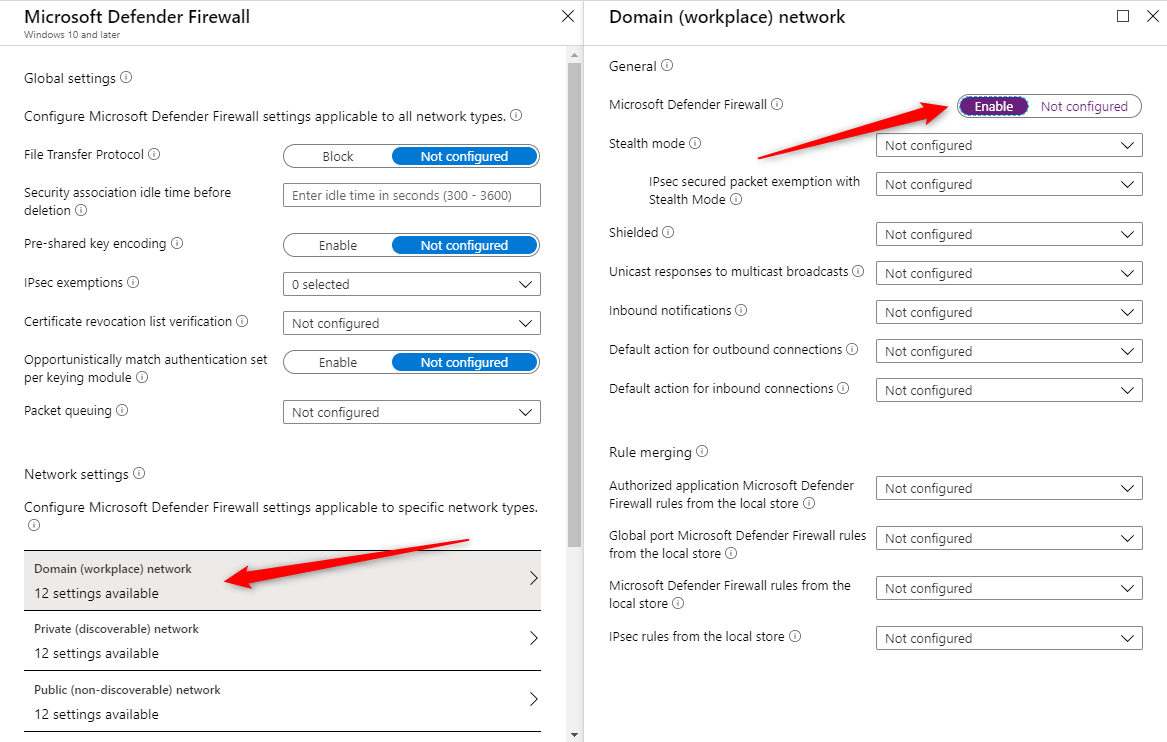Screen dimensions: 1167x742
Task: Set File Transfer Protocol to Block
Action: (338, 156)
